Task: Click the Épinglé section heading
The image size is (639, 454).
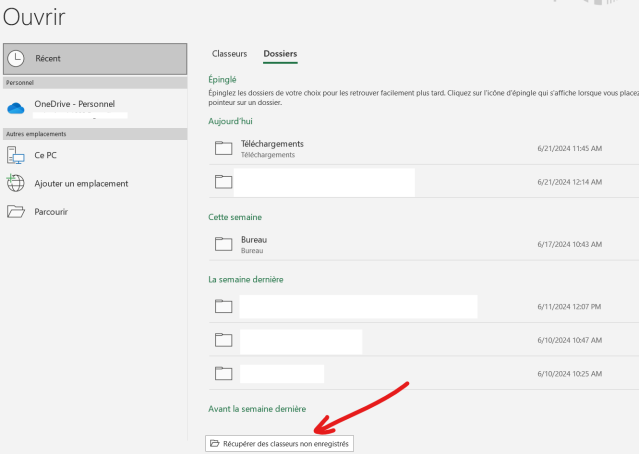Action: (x=223, y=80)
